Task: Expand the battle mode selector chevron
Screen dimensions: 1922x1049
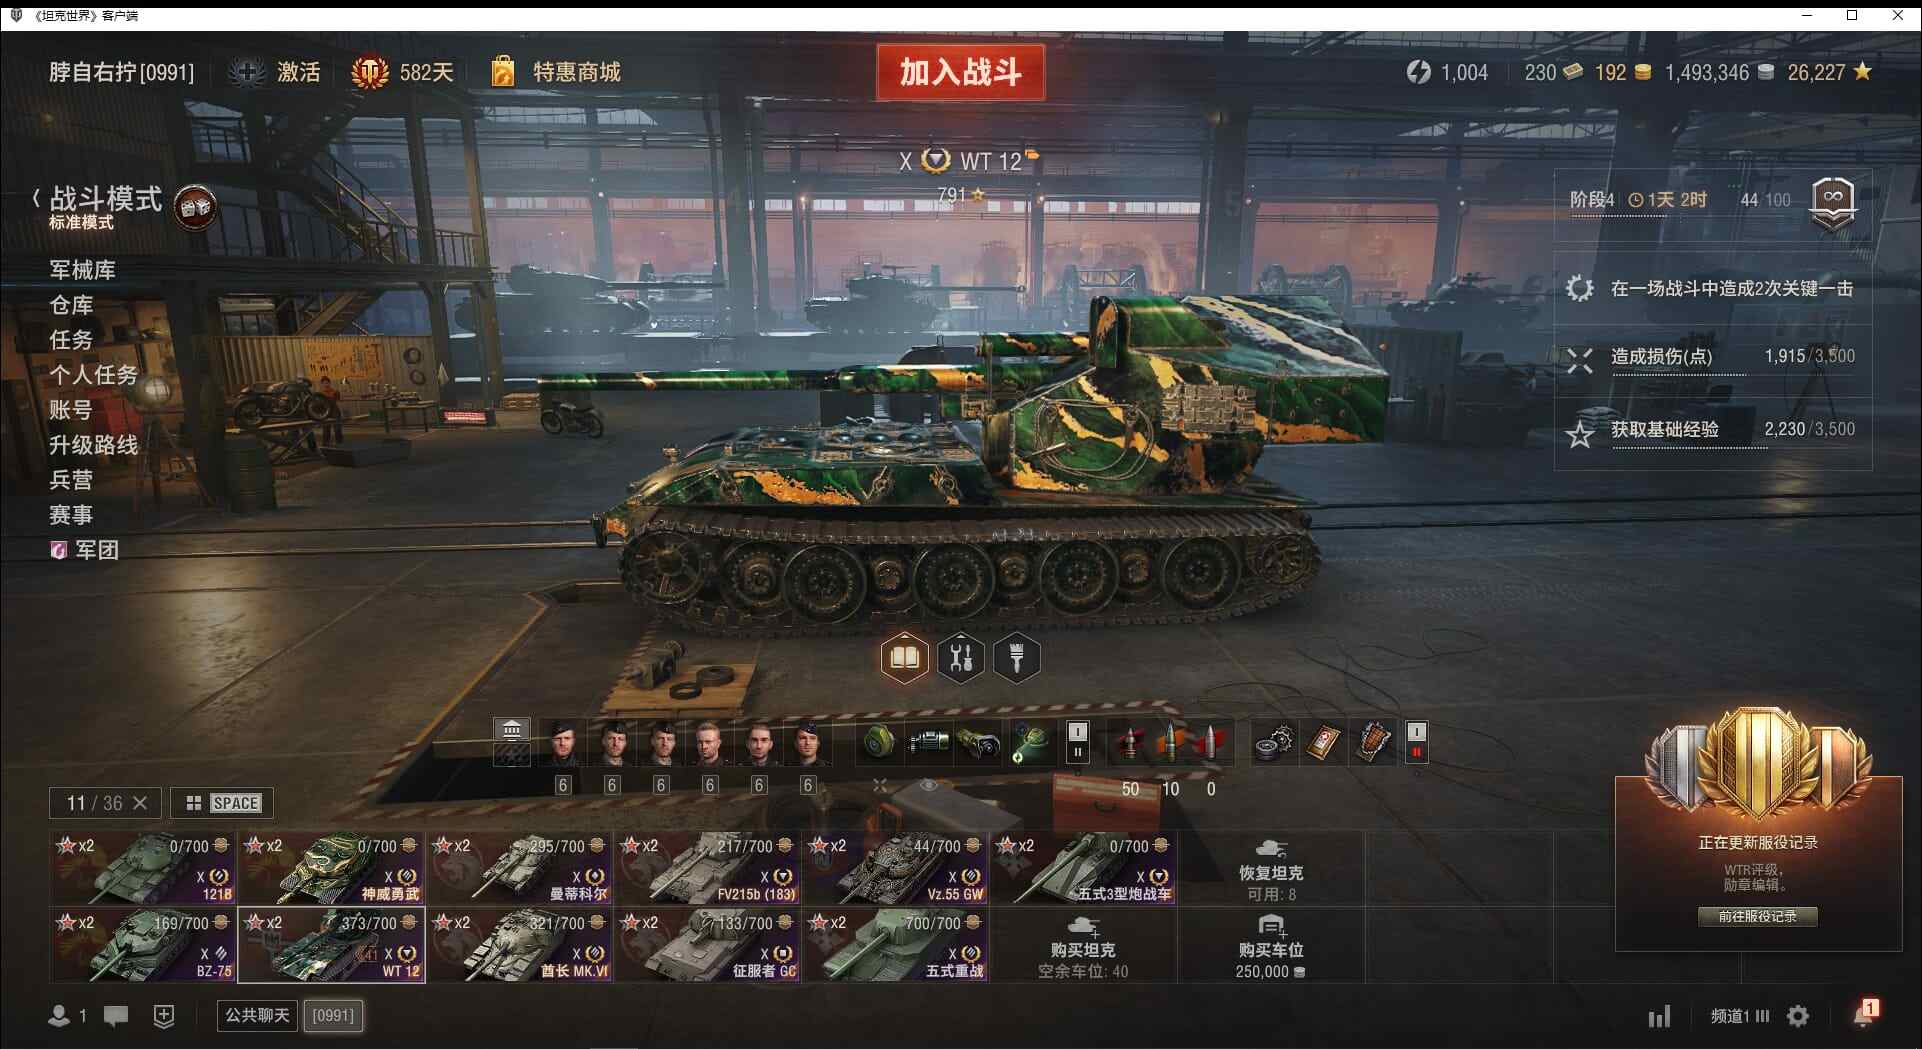Action: [36, 198]
